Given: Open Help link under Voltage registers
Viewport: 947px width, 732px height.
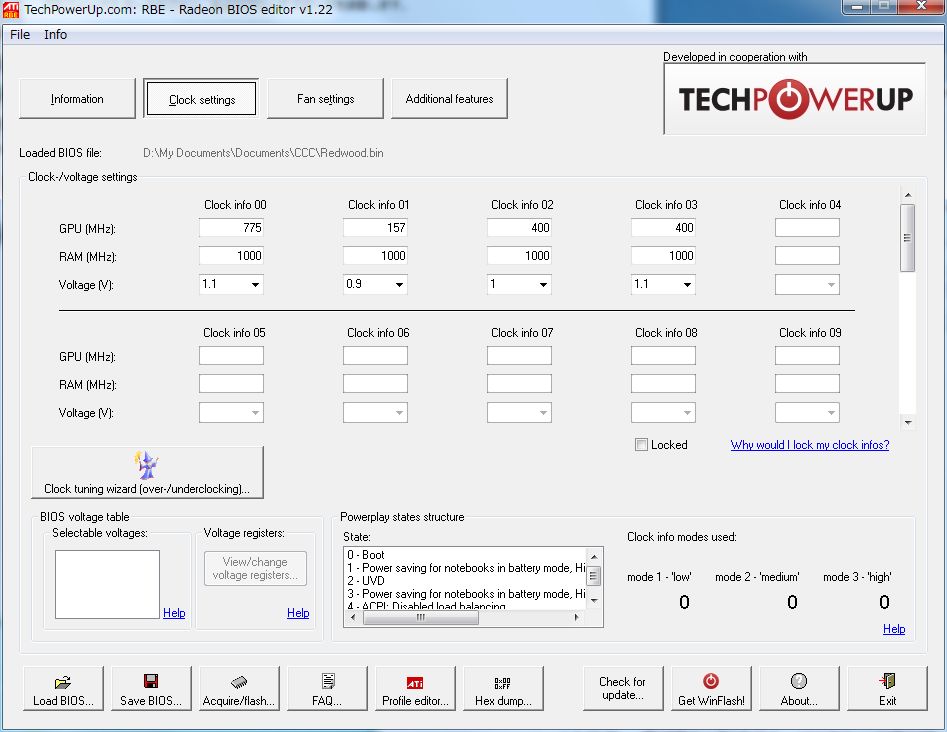Looking at the screenshot, I should [x=298, y=613].
